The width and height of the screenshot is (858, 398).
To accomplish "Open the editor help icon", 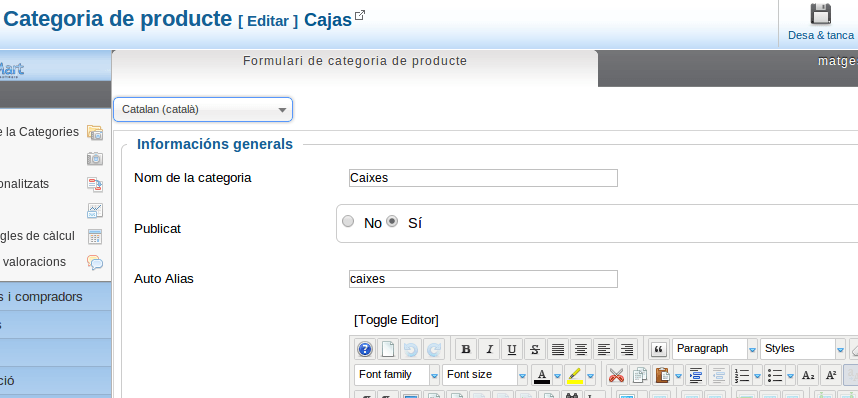I will (365, 349).
